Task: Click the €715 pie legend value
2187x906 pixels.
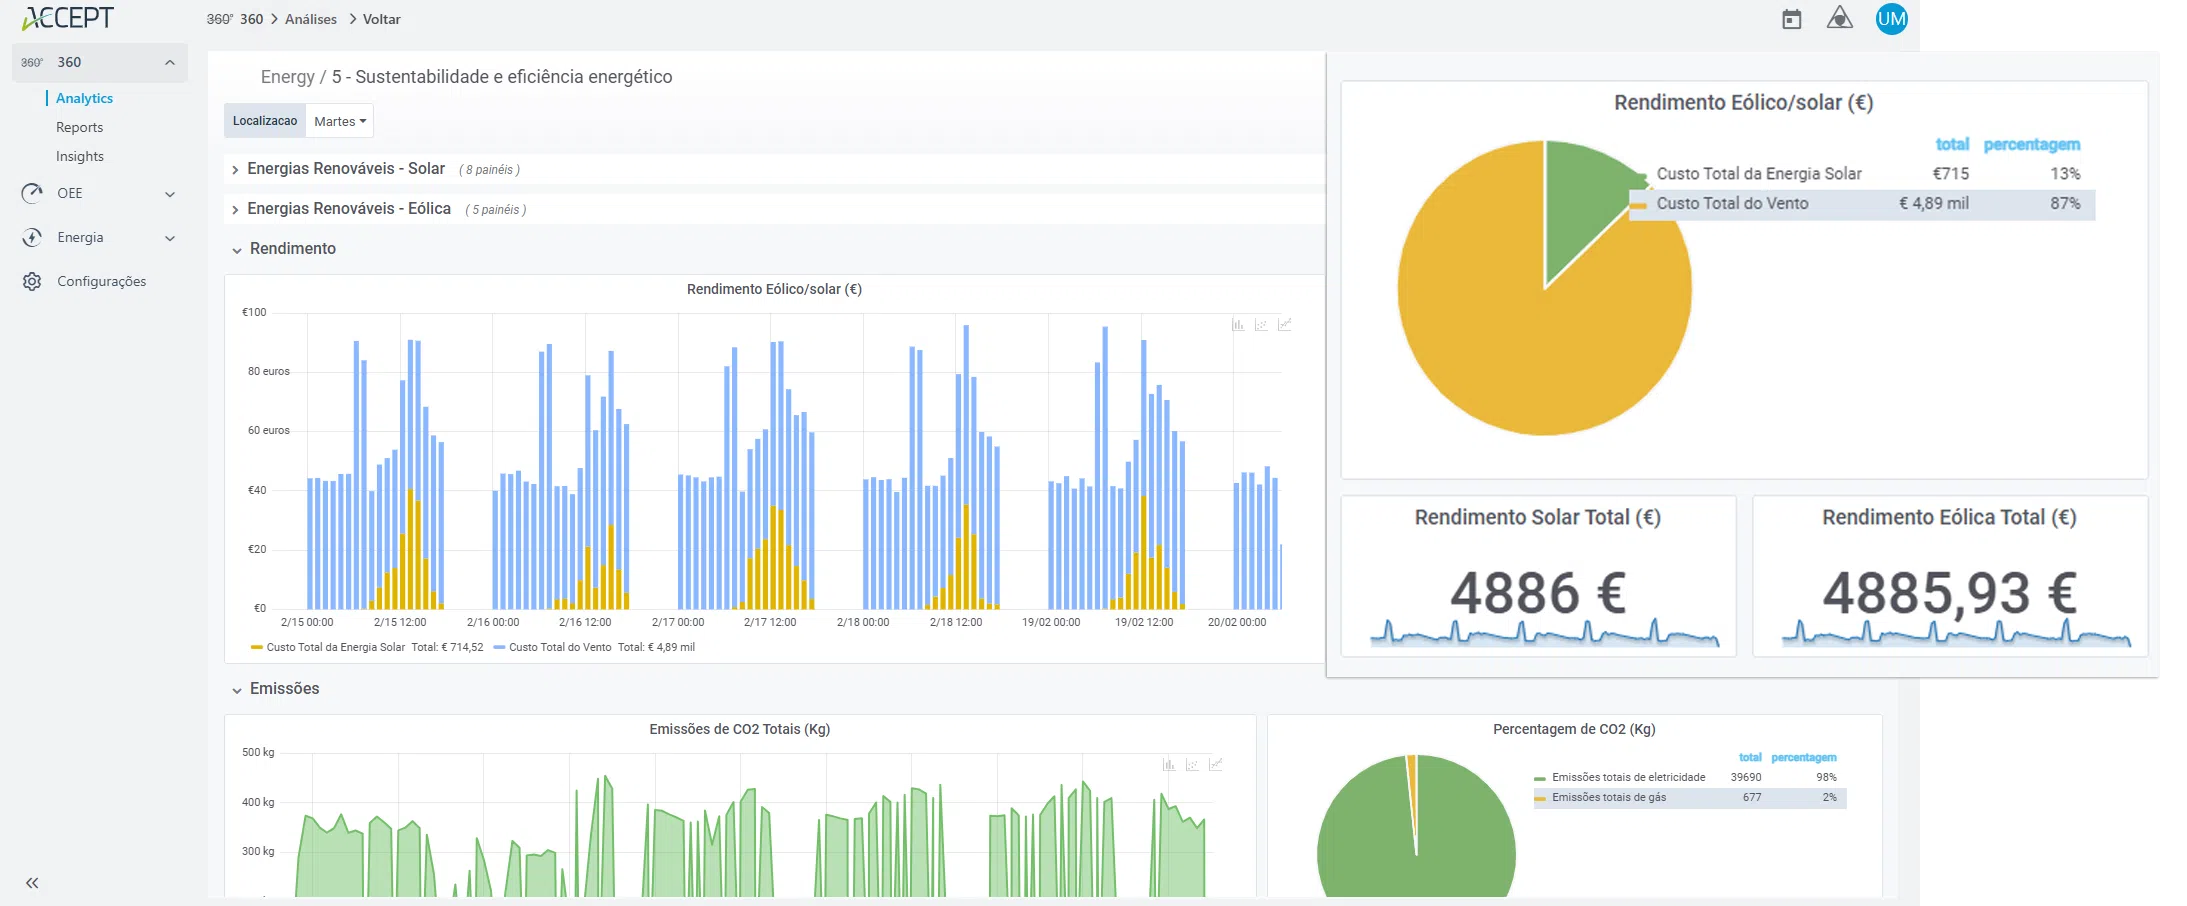Action: tap(1951, 174)
